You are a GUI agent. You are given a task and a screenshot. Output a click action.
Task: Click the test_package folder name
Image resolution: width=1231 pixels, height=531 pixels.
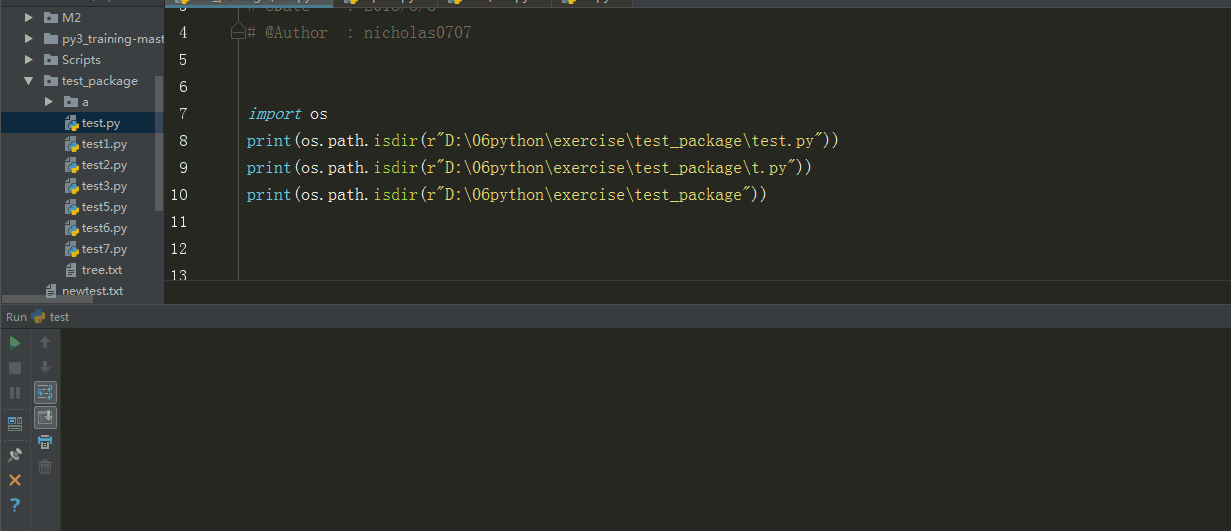pos(100,80)
